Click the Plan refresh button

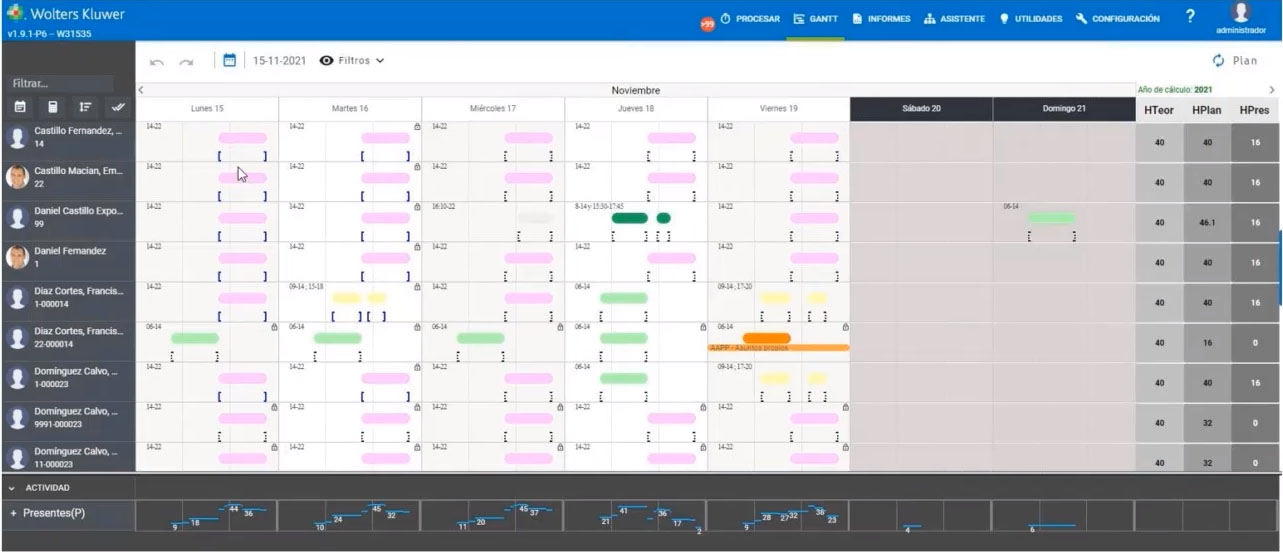coord(1234,61)
